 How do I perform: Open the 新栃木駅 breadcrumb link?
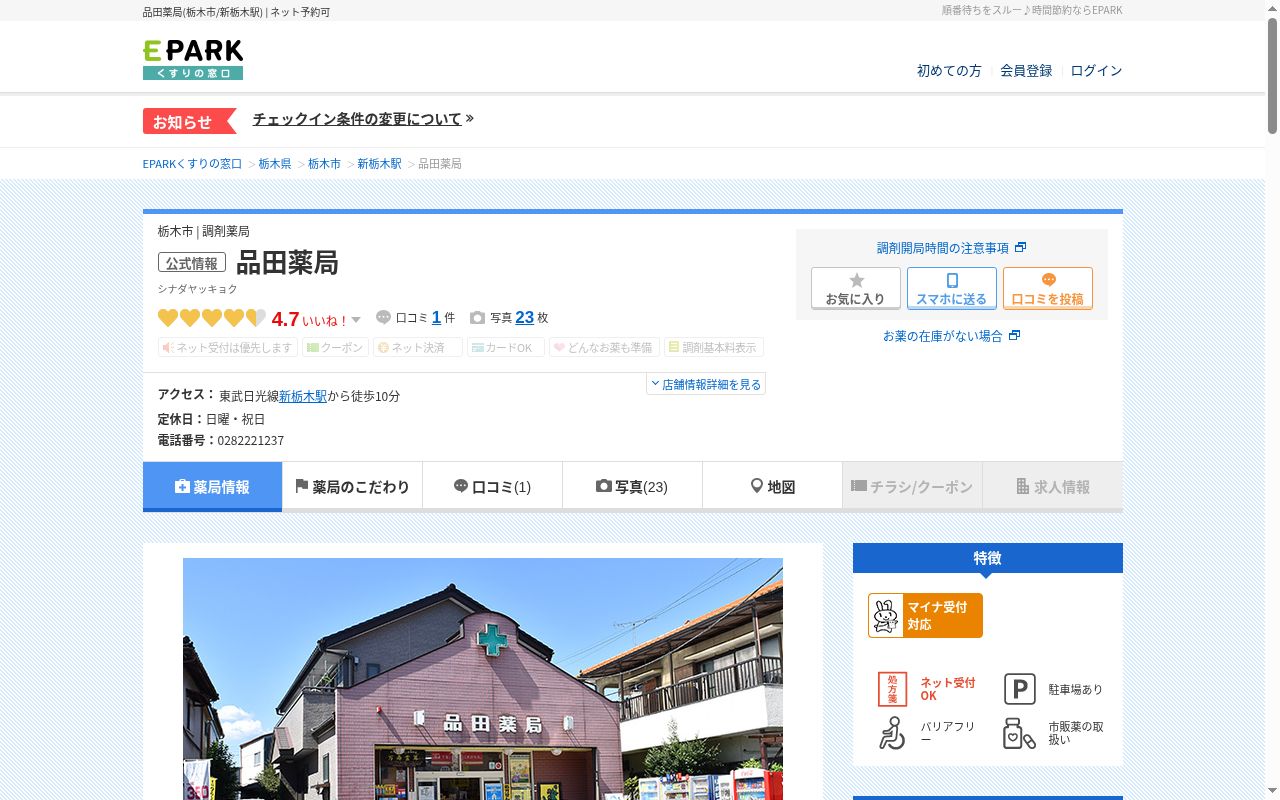coord(379,163)
